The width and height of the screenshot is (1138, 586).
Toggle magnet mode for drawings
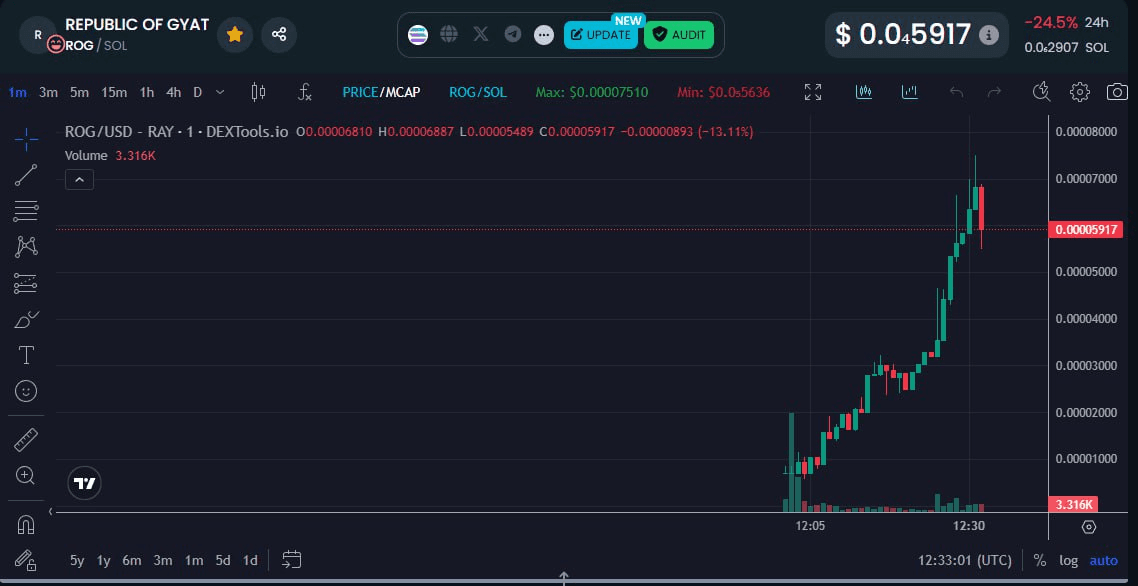[26, 524]
